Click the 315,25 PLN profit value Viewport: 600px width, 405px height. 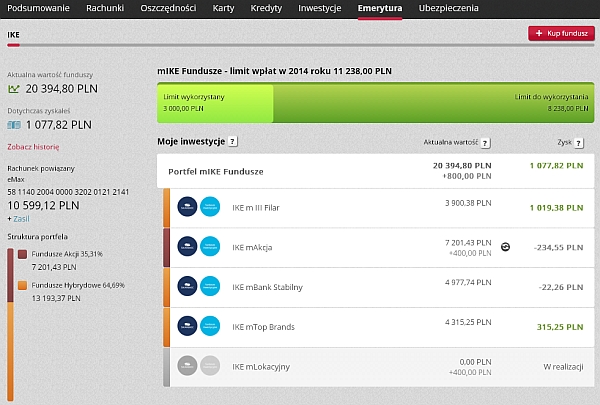coord(560,327)
